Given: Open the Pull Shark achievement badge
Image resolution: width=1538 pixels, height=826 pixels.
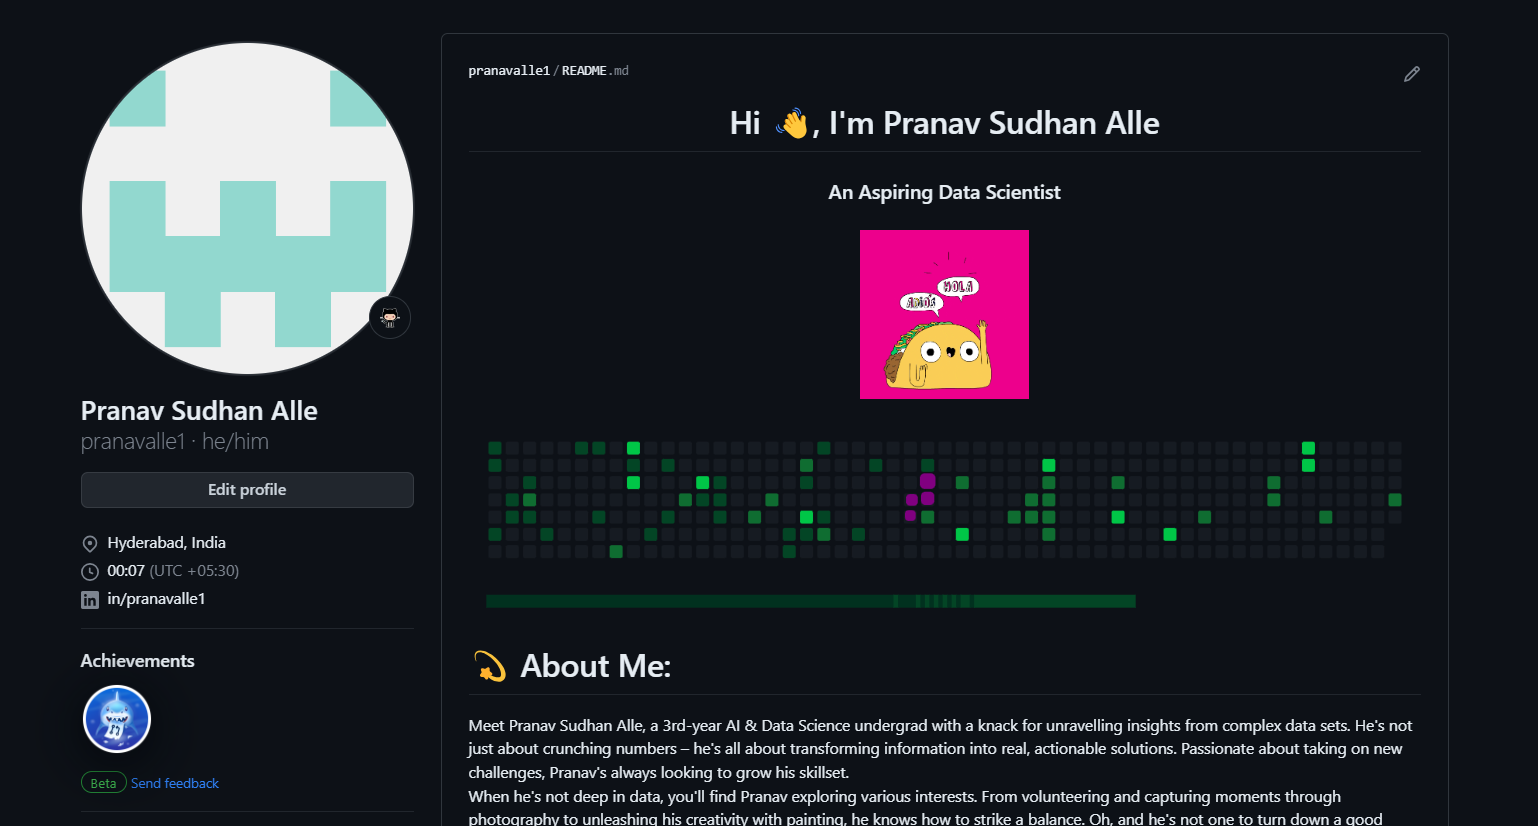Looking at the screenshot, I should click(x=117, y=719).
